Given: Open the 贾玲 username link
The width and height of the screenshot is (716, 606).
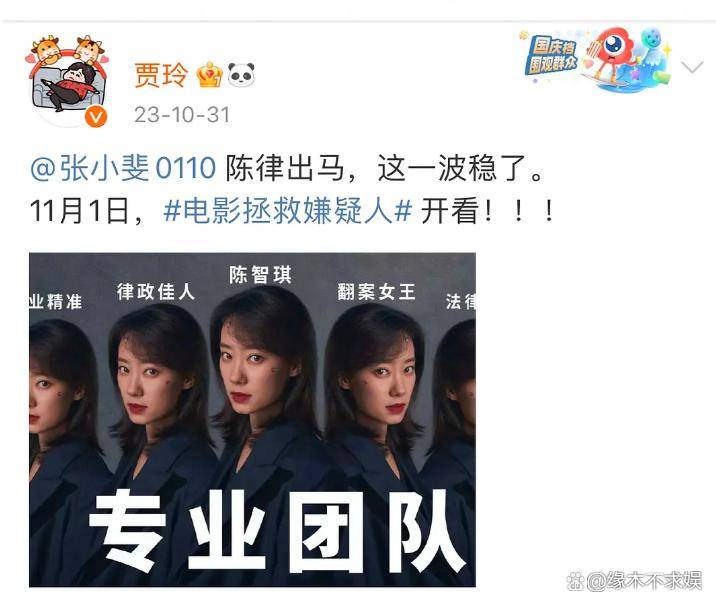Looking at the screenshot, I should (x=161, y=75).
